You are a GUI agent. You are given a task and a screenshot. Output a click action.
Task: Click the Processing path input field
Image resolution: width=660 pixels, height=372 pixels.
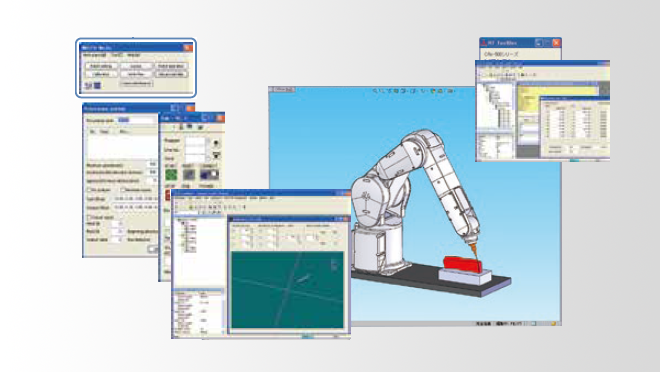pos(135,120)
